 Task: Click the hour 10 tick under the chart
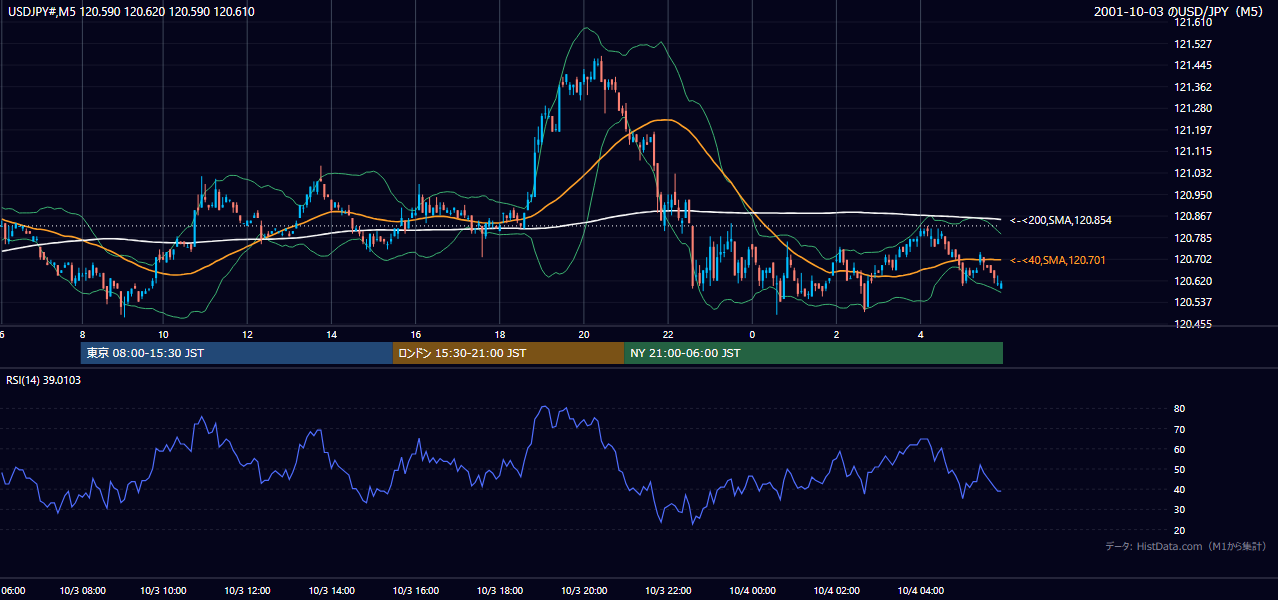(163, 334)
